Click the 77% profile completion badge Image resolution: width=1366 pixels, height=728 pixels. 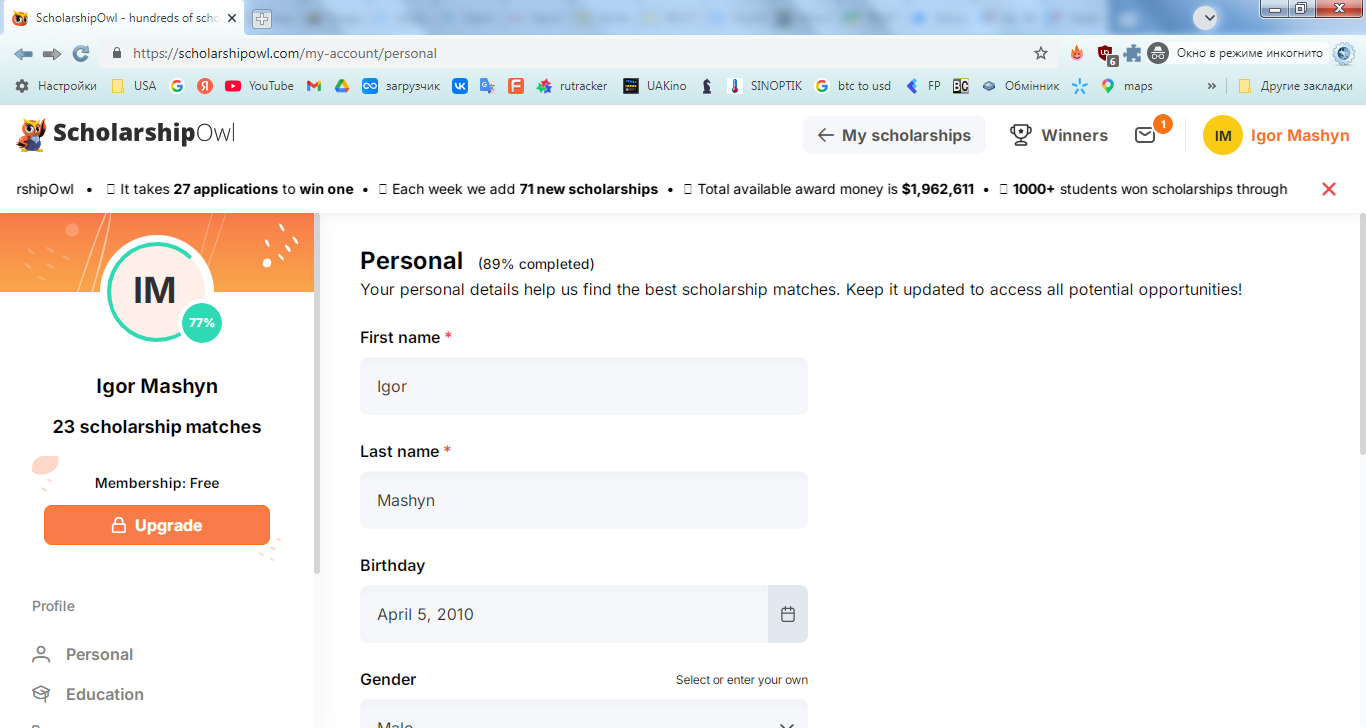[202, 323]
